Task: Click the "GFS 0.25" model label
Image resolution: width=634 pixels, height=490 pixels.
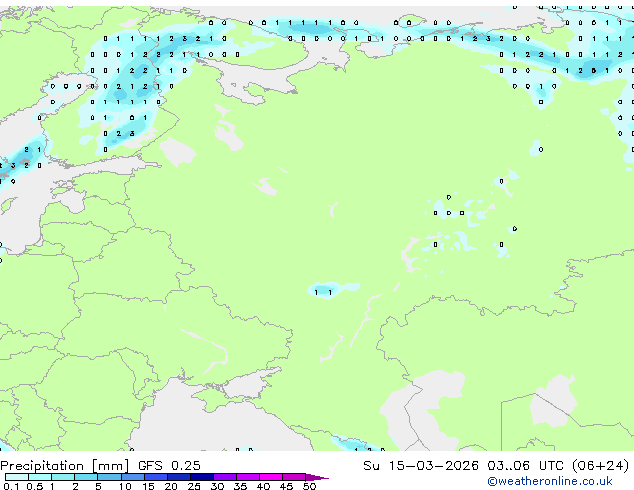Action: 169,466
